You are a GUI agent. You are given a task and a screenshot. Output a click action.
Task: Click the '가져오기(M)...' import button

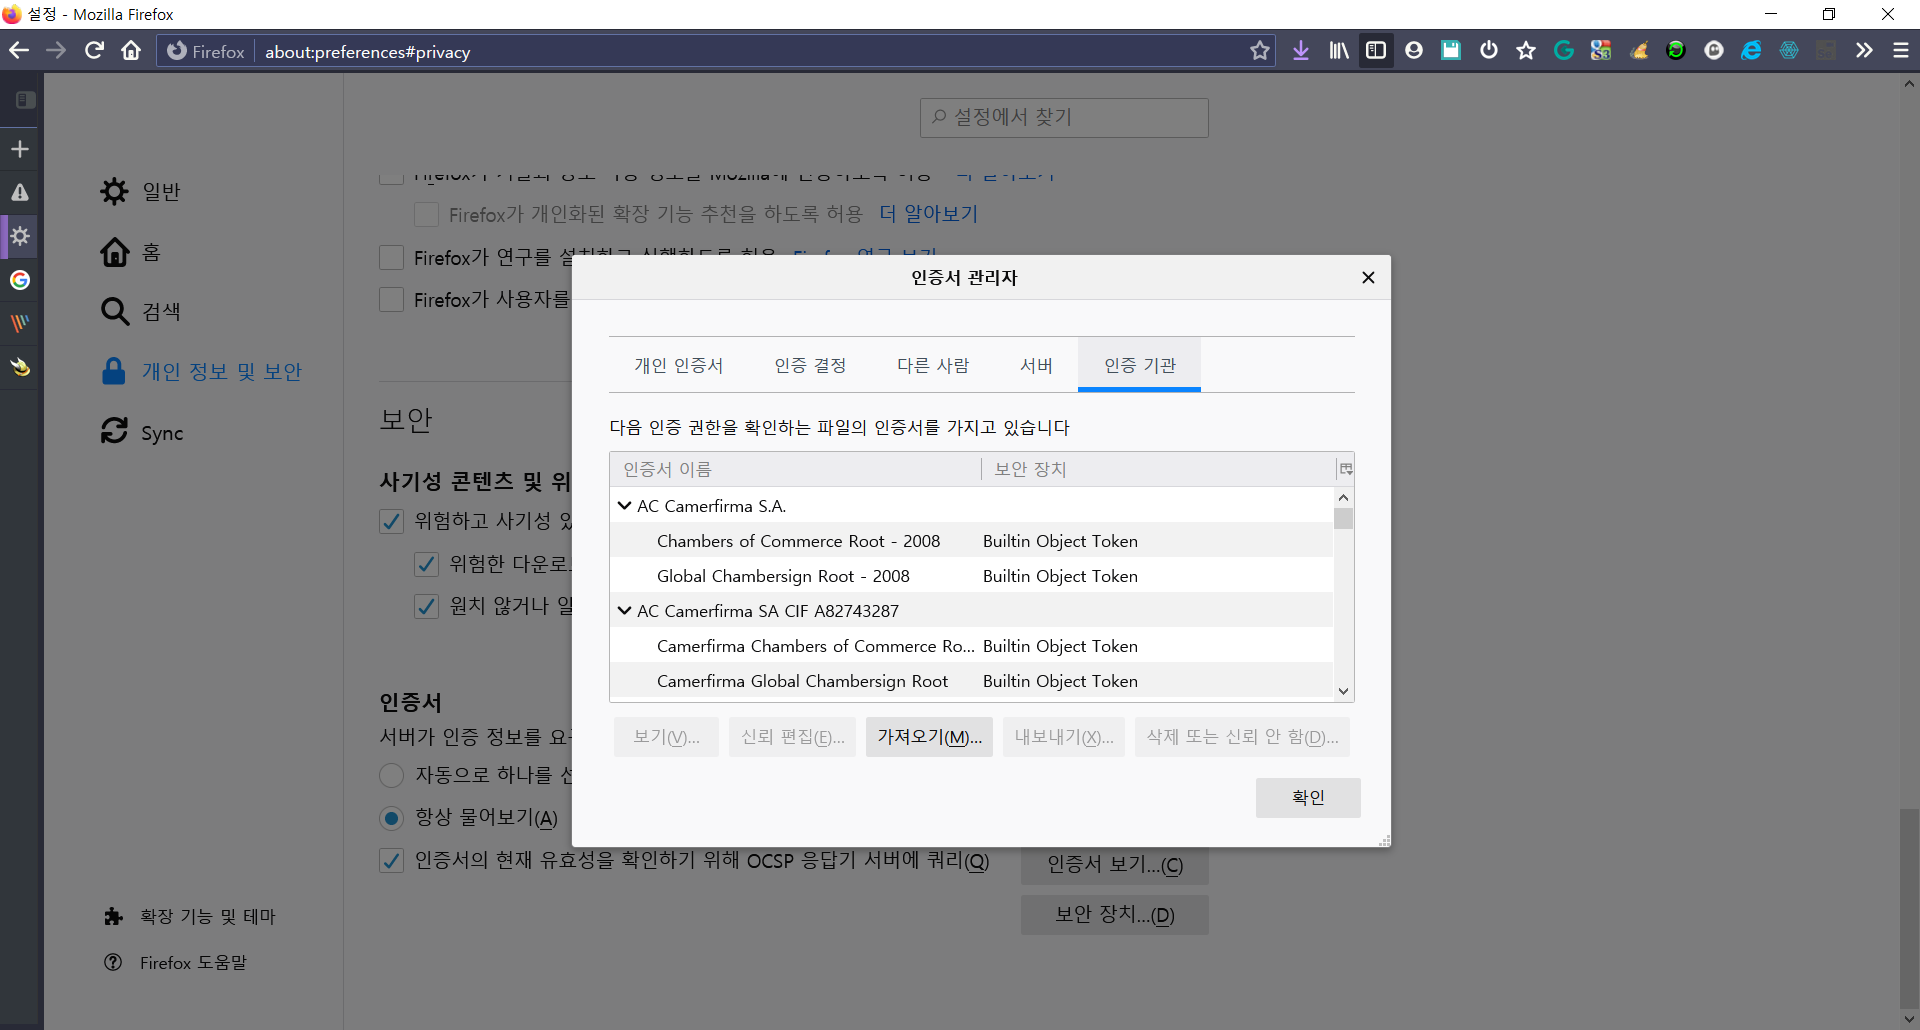click(x=929, y=737)
